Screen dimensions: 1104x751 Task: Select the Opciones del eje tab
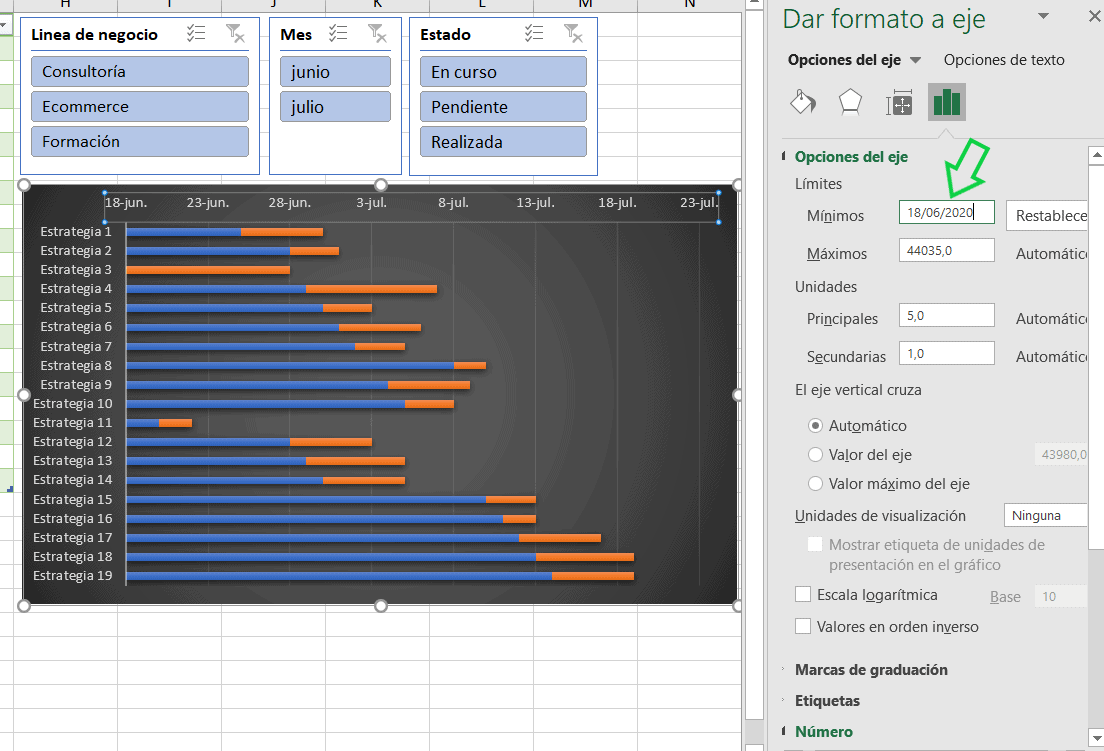pos(844,60)
